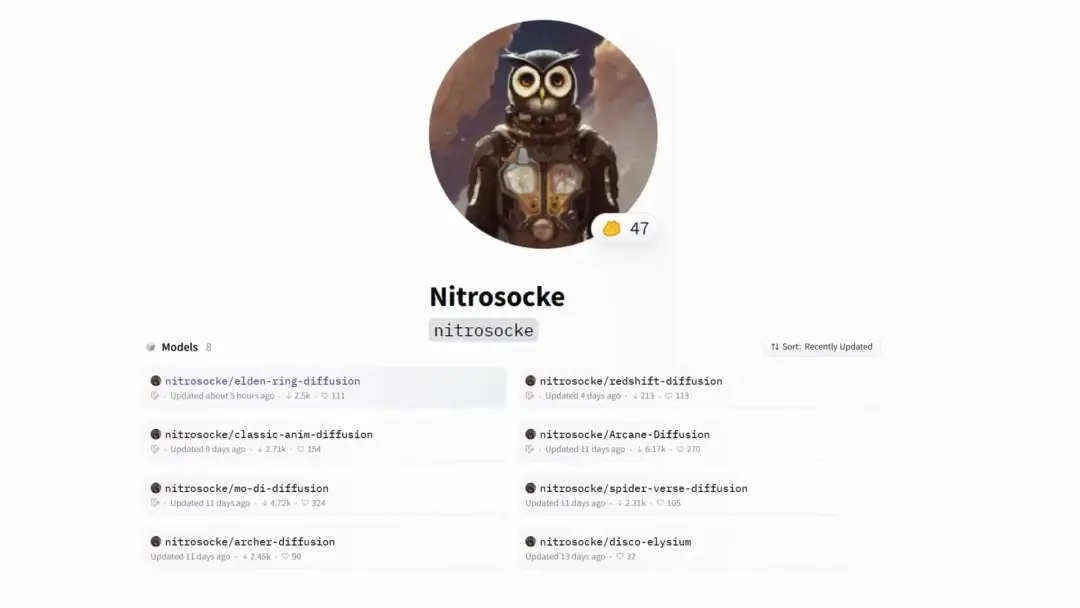Click the nitrosocke username badge
1080x608 pixels.
coord(484,331)
